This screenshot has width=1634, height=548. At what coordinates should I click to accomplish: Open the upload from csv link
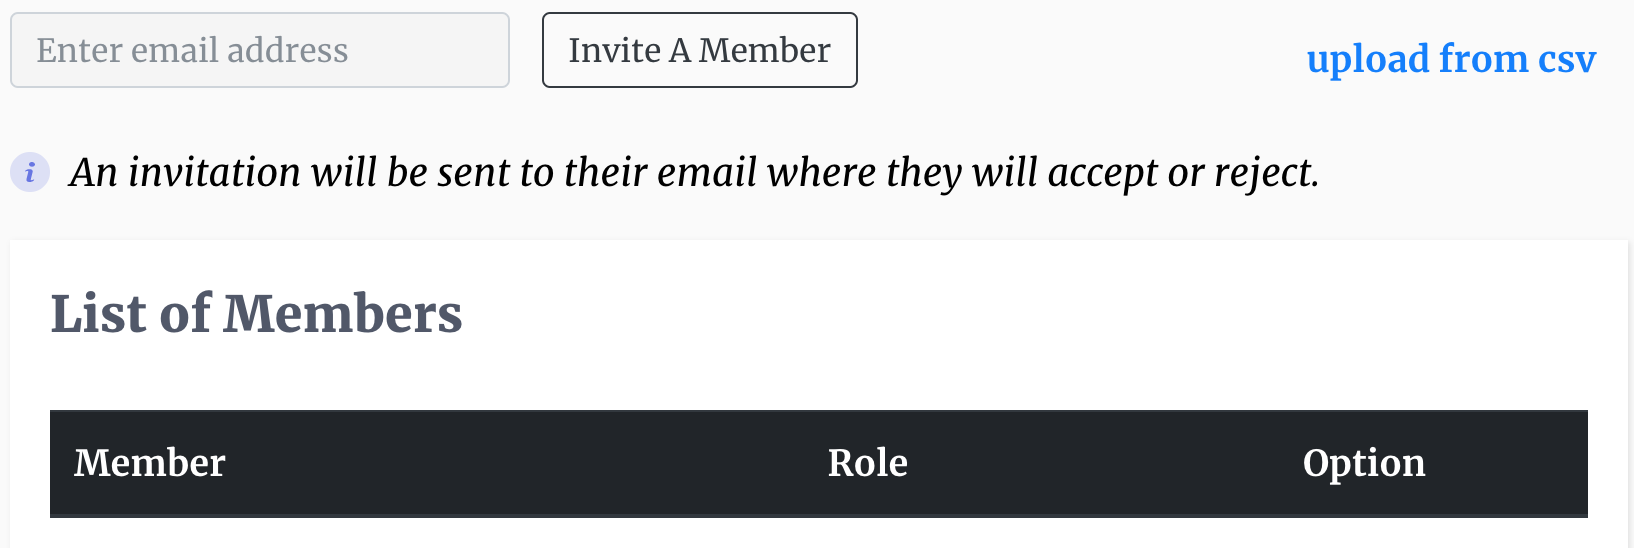pyautogui.click(x=1451, y=59)
